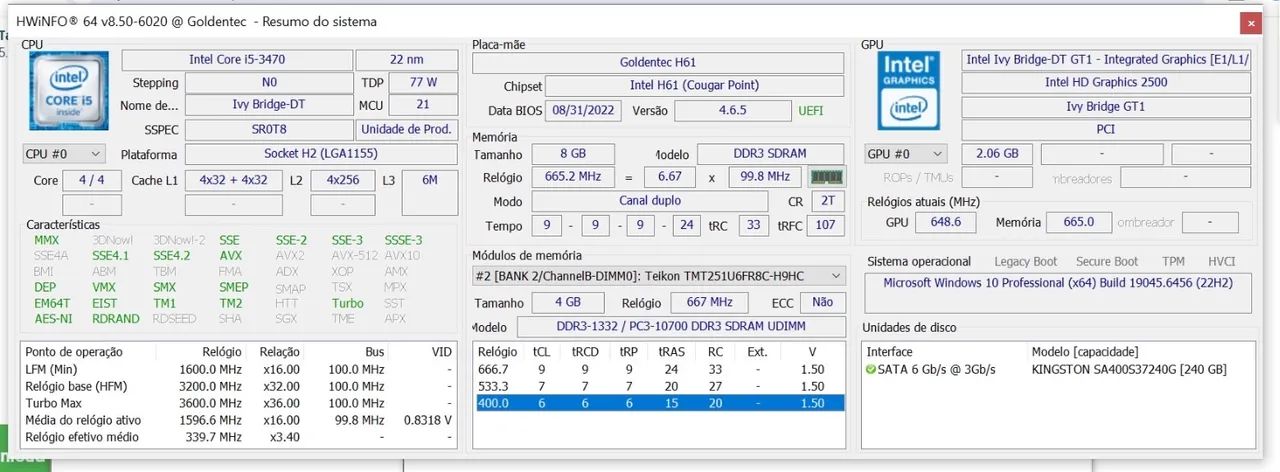Click the SR0T8 SSPEC value
Viewport: 1280px width, 472px height.
269,129
